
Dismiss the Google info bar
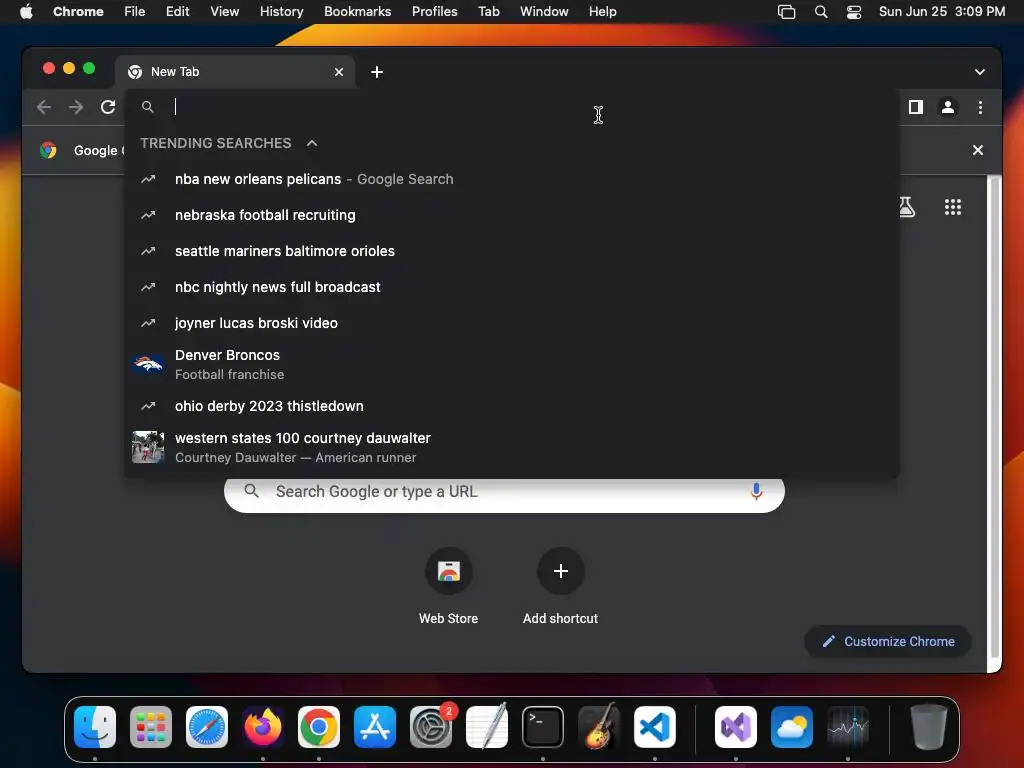(x=978, y=150)
